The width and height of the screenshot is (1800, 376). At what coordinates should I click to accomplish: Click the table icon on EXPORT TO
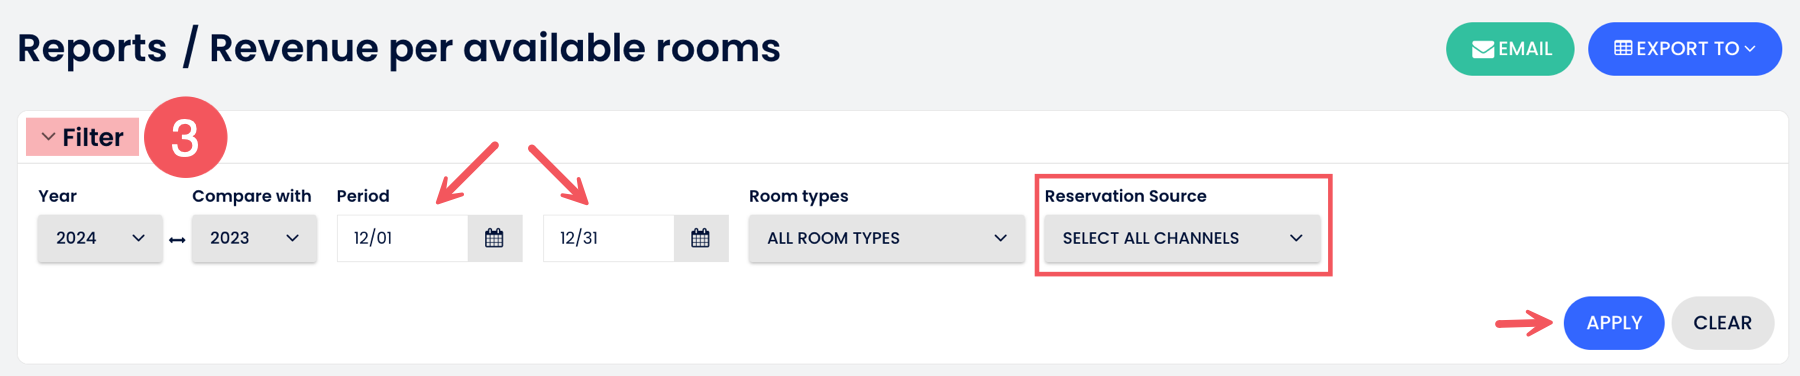point(1623,48)
